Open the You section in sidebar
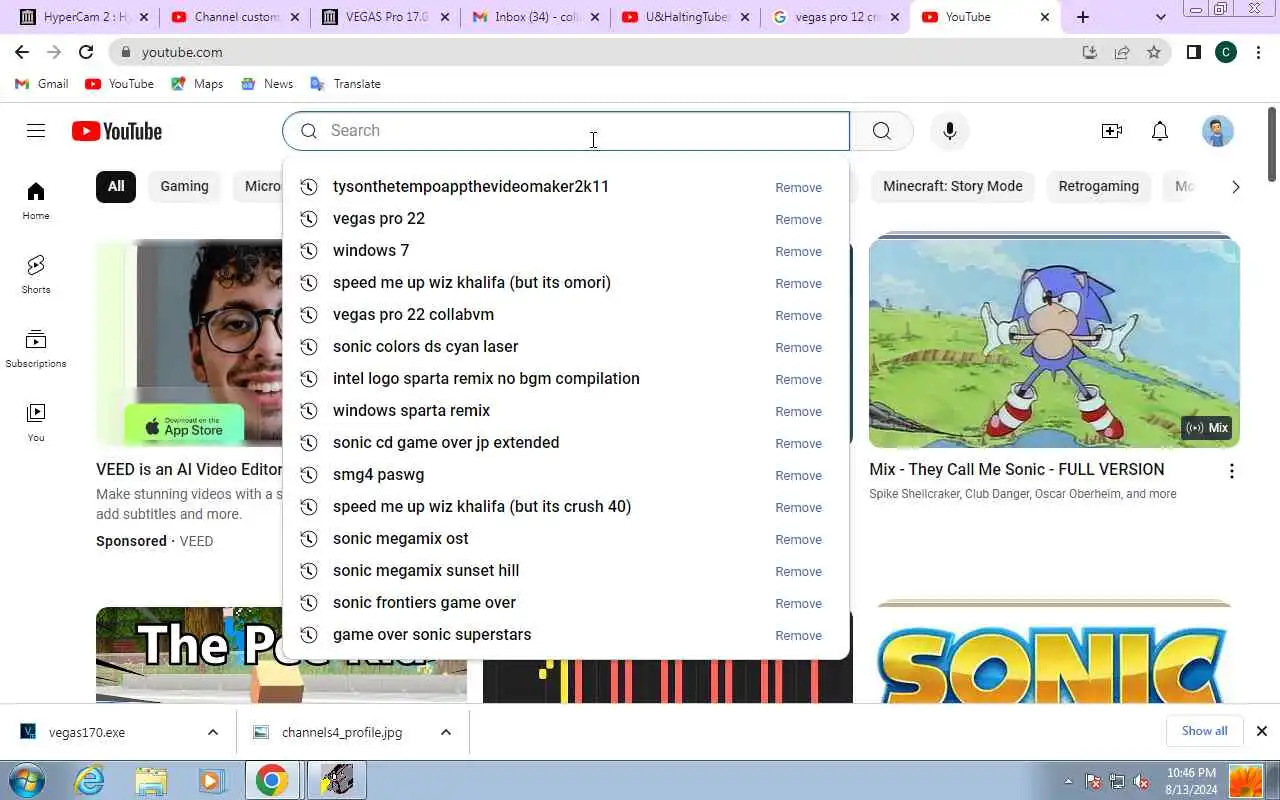Screen dimensions: 1280x800 click(x=36, y=422)
